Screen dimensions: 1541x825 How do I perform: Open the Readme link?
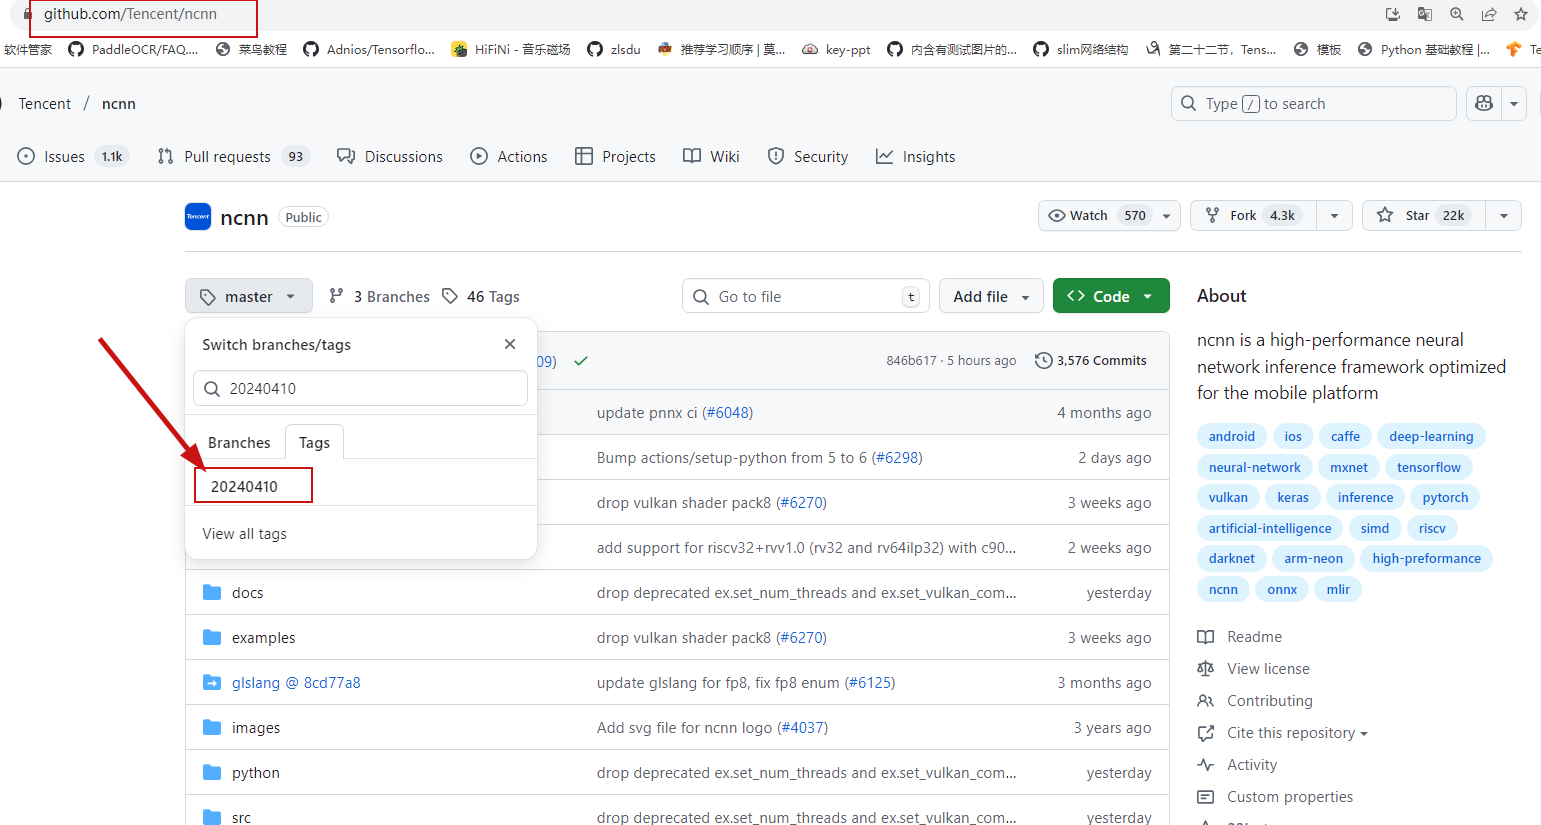(x=1240, y=637)
